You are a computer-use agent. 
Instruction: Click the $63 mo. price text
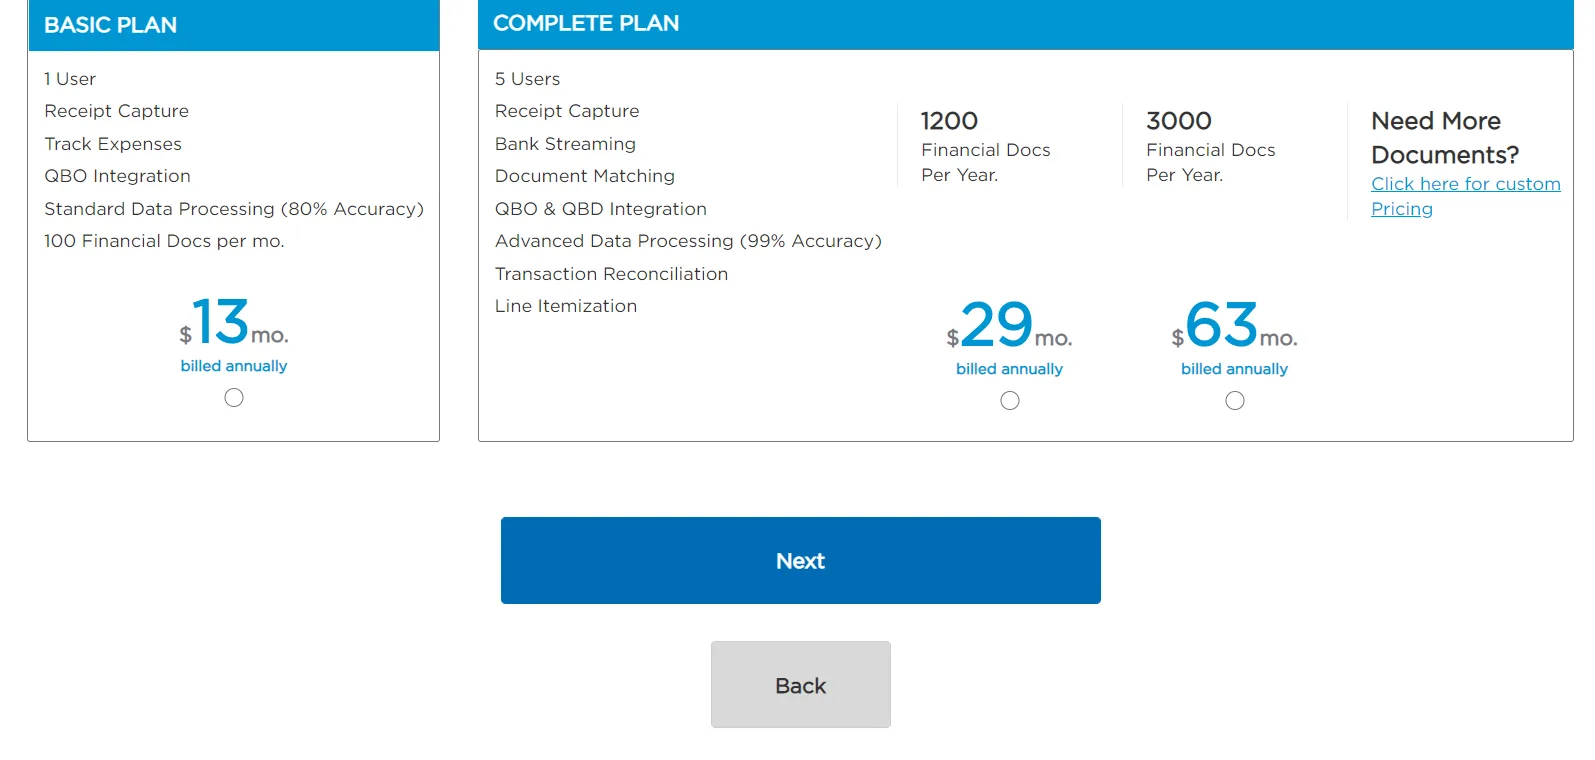click(1234, 326)
